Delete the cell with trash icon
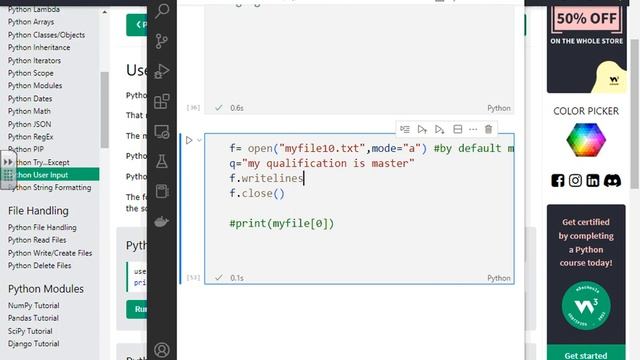 489,129
